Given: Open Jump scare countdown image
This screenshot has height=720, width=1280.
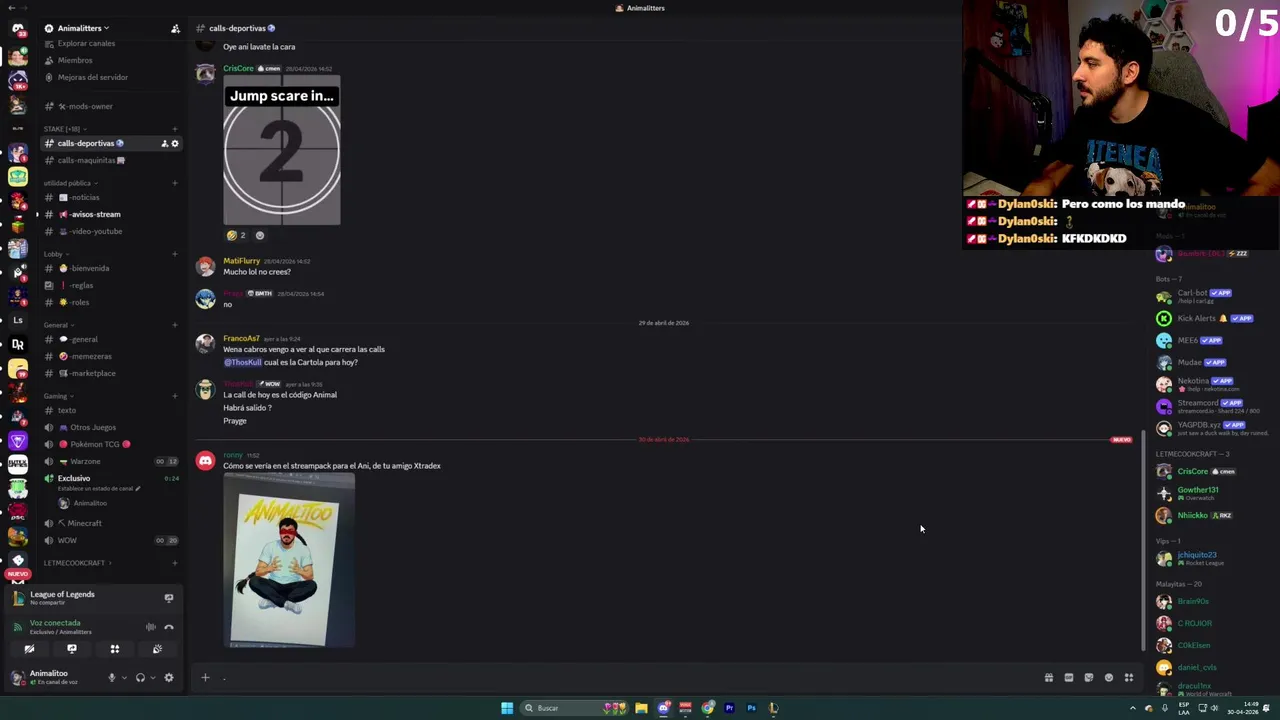Looking at the screenshot, I should point(282,150).
